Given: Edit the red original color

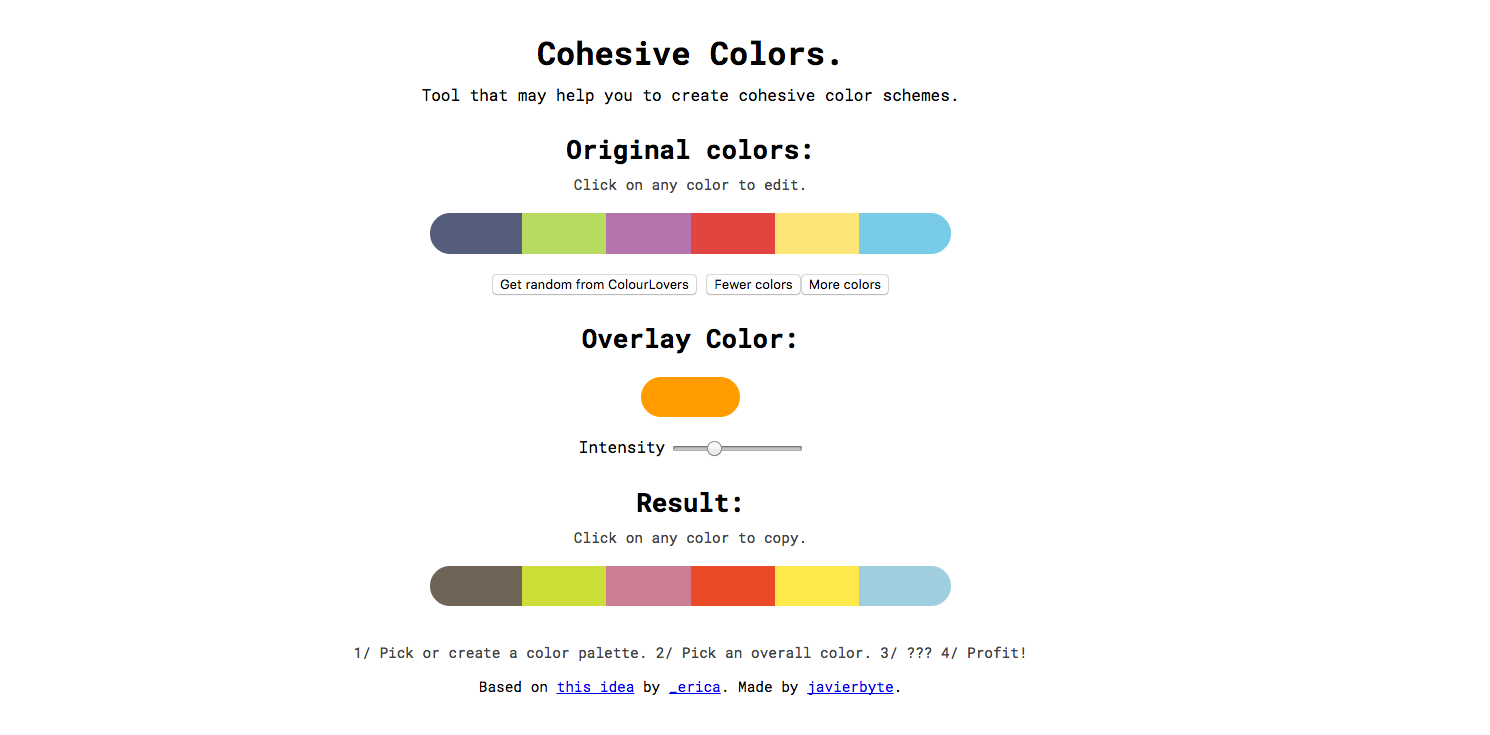Looking at the screenshot, I should coord(733,233).
